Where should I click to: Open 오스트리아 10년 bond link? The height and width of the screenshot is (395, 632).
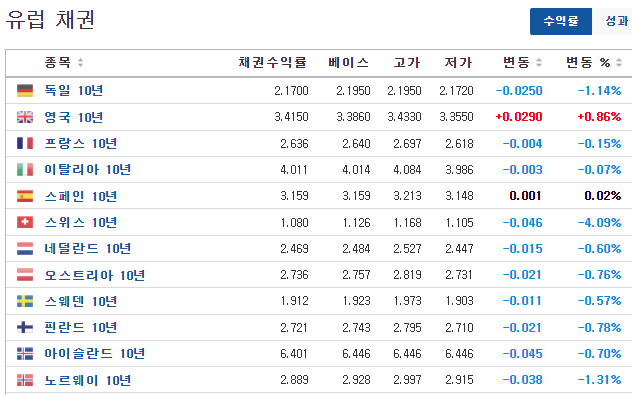(95, 275)
